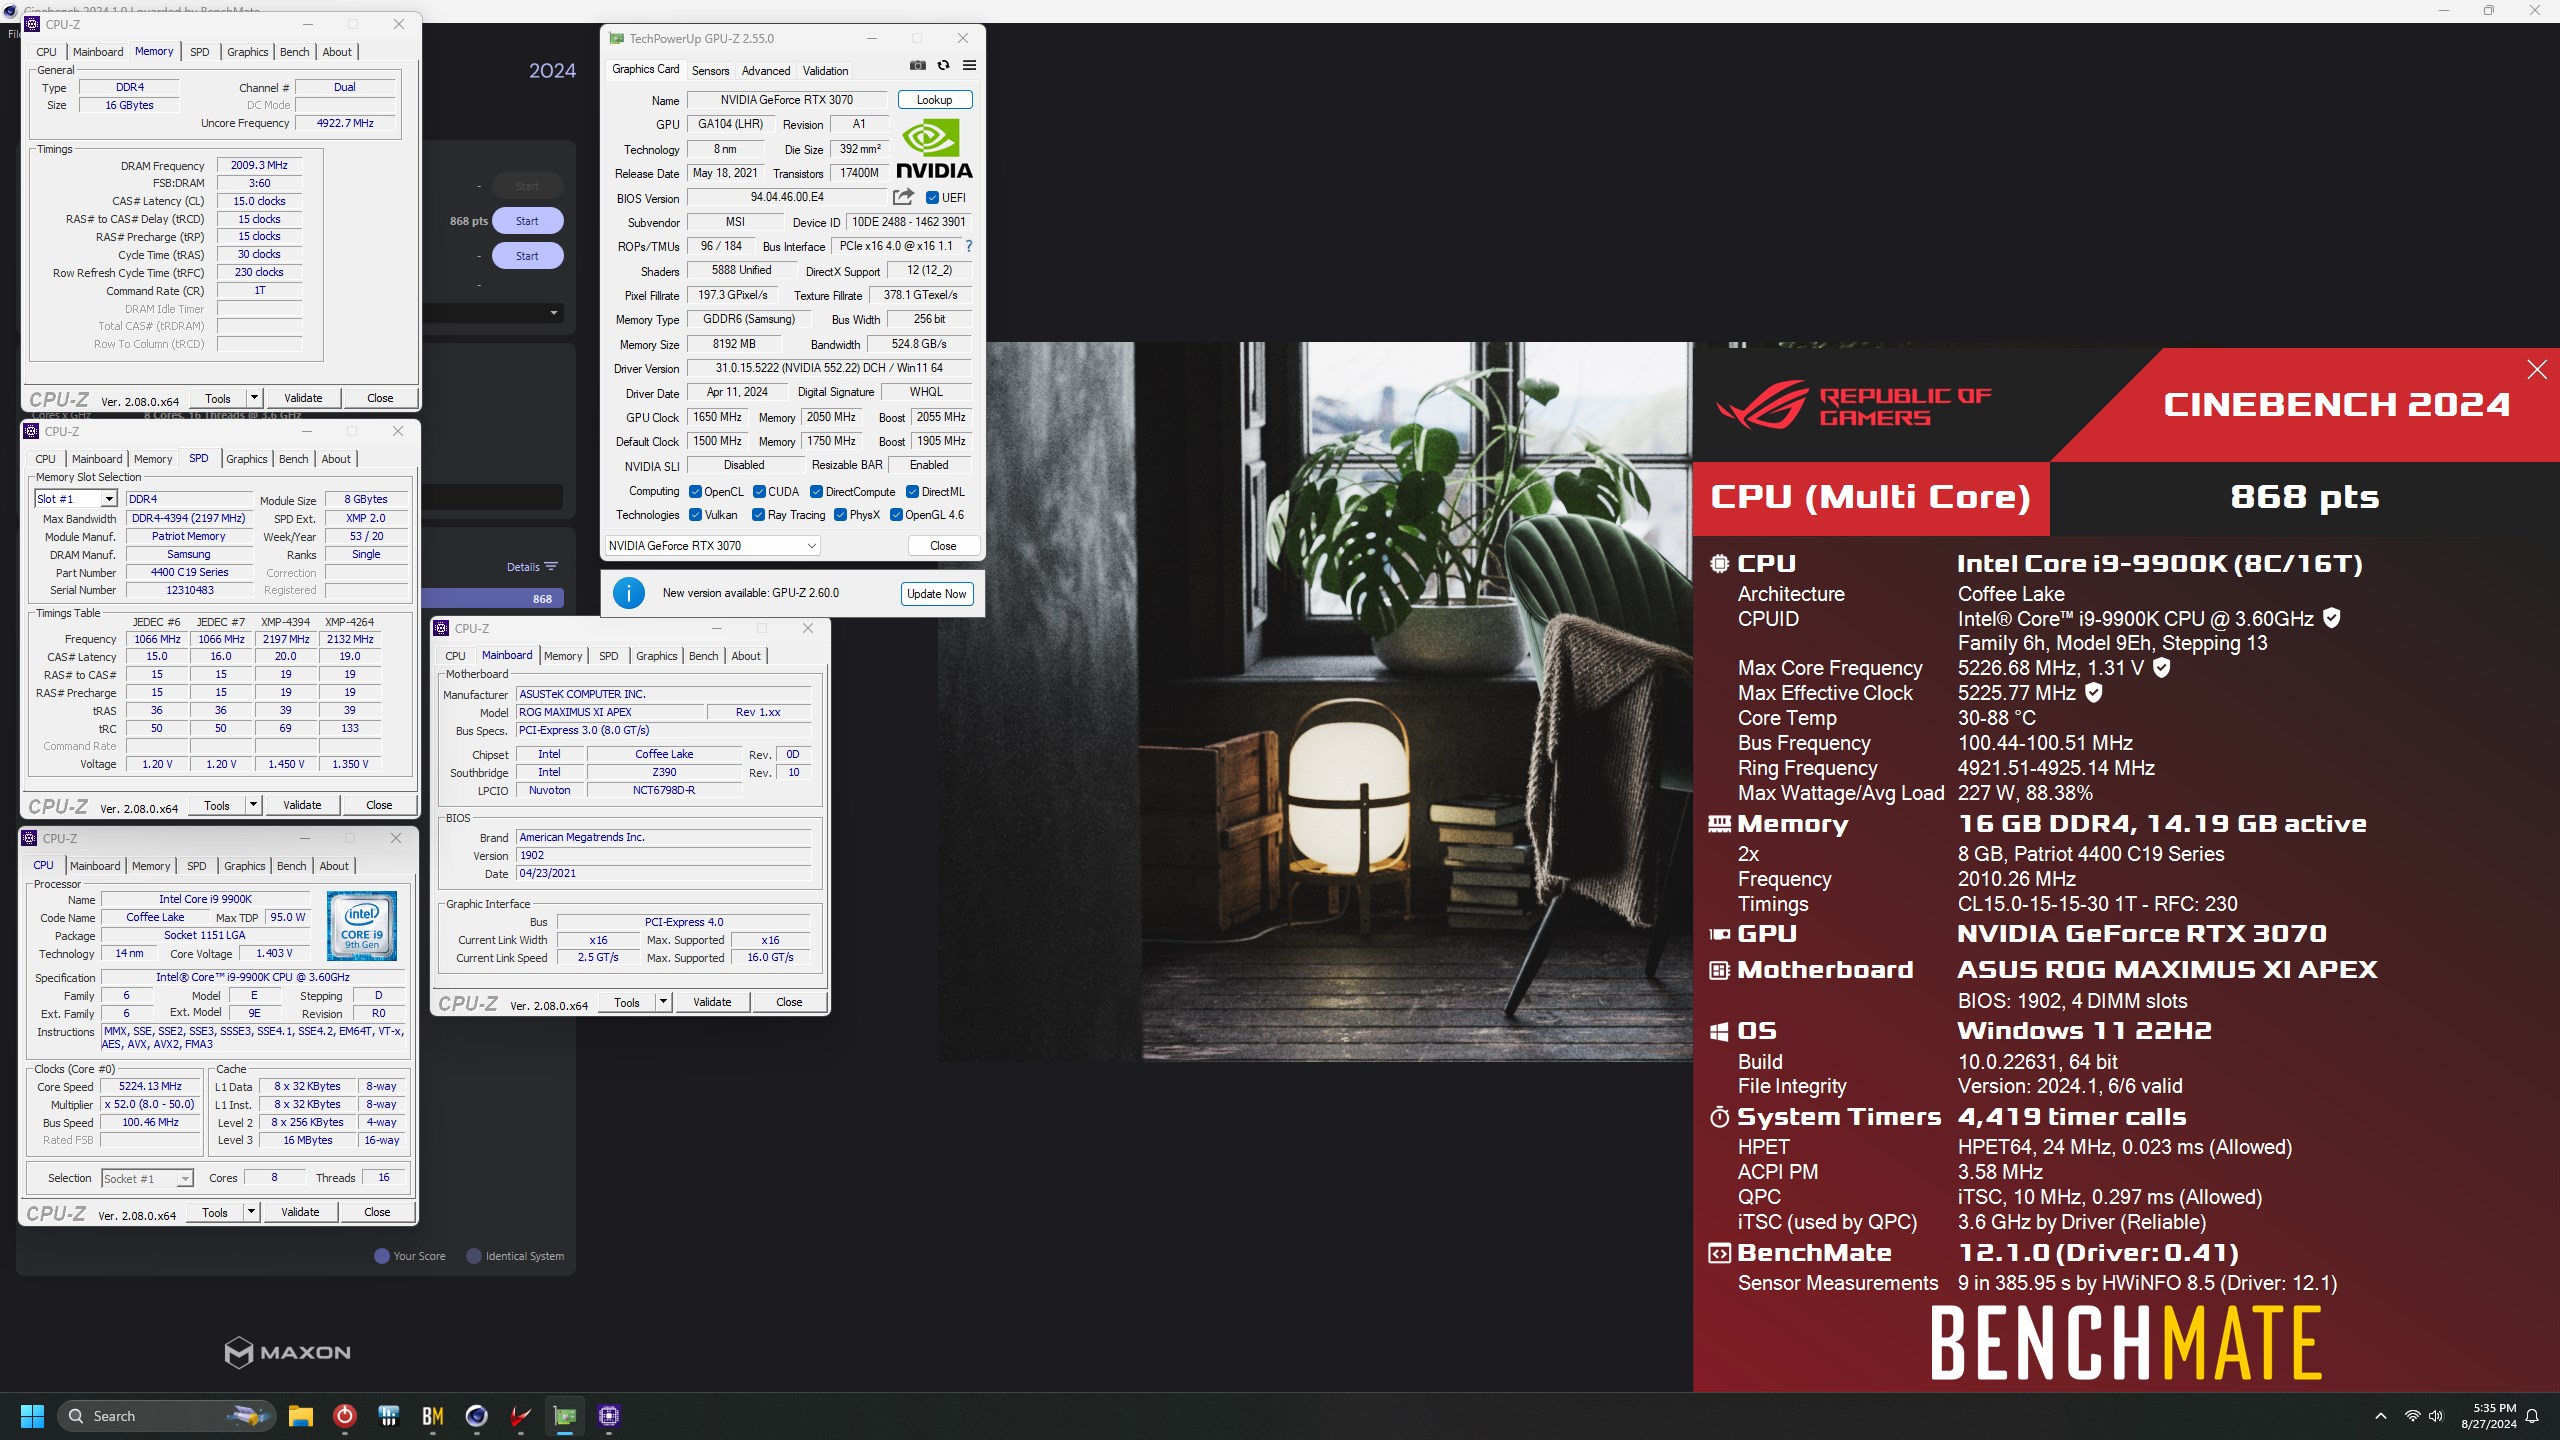The width and height of the screenshot is (2560, 1440).
Task: Click the verified shield next to CPUID
Action: (x=2331, y=618)
